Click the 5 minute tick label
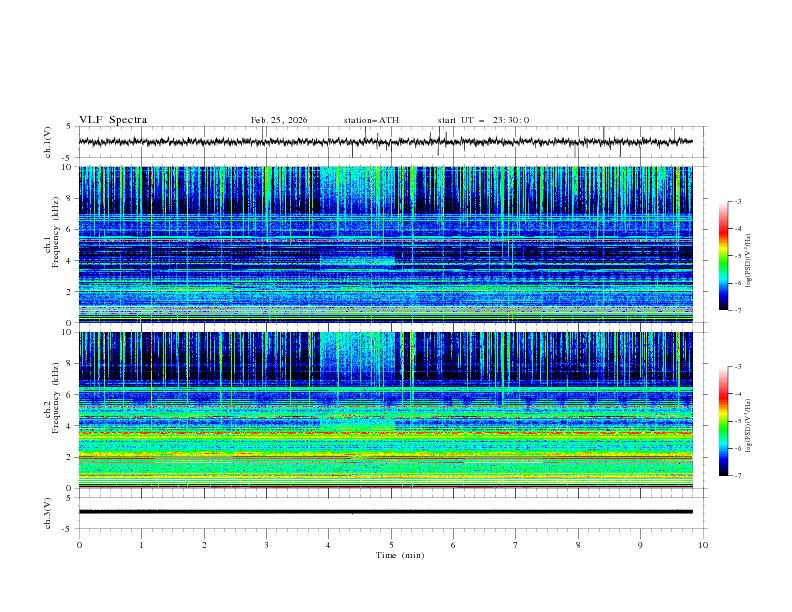 (391, 544)
